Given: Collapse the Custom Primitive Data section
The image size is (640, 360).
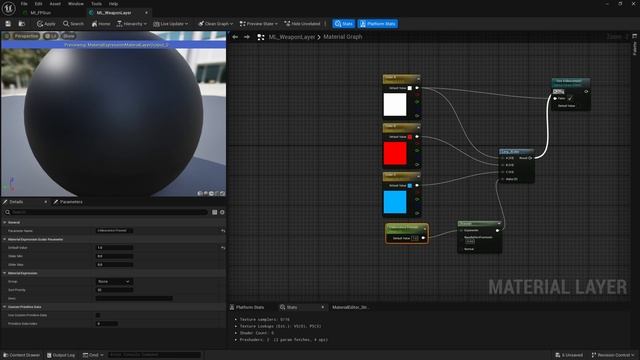Looking at the screenshot, I should (5, 307).
